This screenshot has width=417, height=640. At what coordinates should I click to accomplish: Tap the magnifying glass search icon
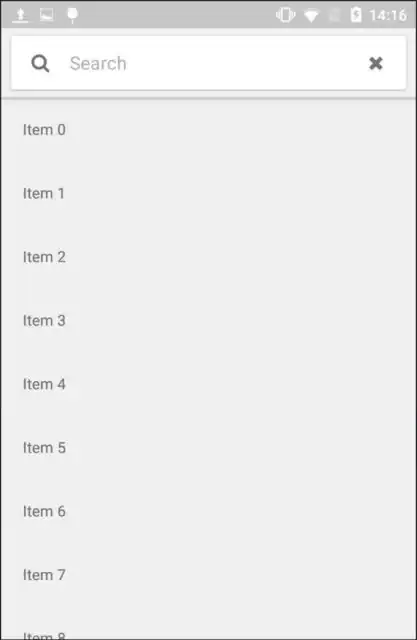point(40,64)
